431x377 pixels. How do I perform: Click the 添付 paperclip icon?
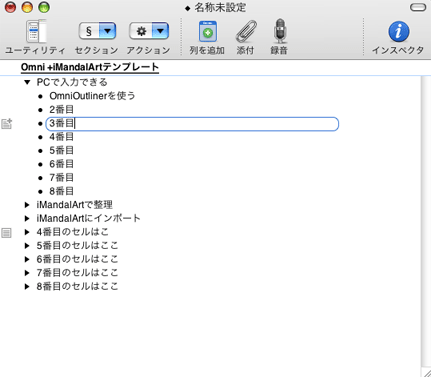point(246,31)
